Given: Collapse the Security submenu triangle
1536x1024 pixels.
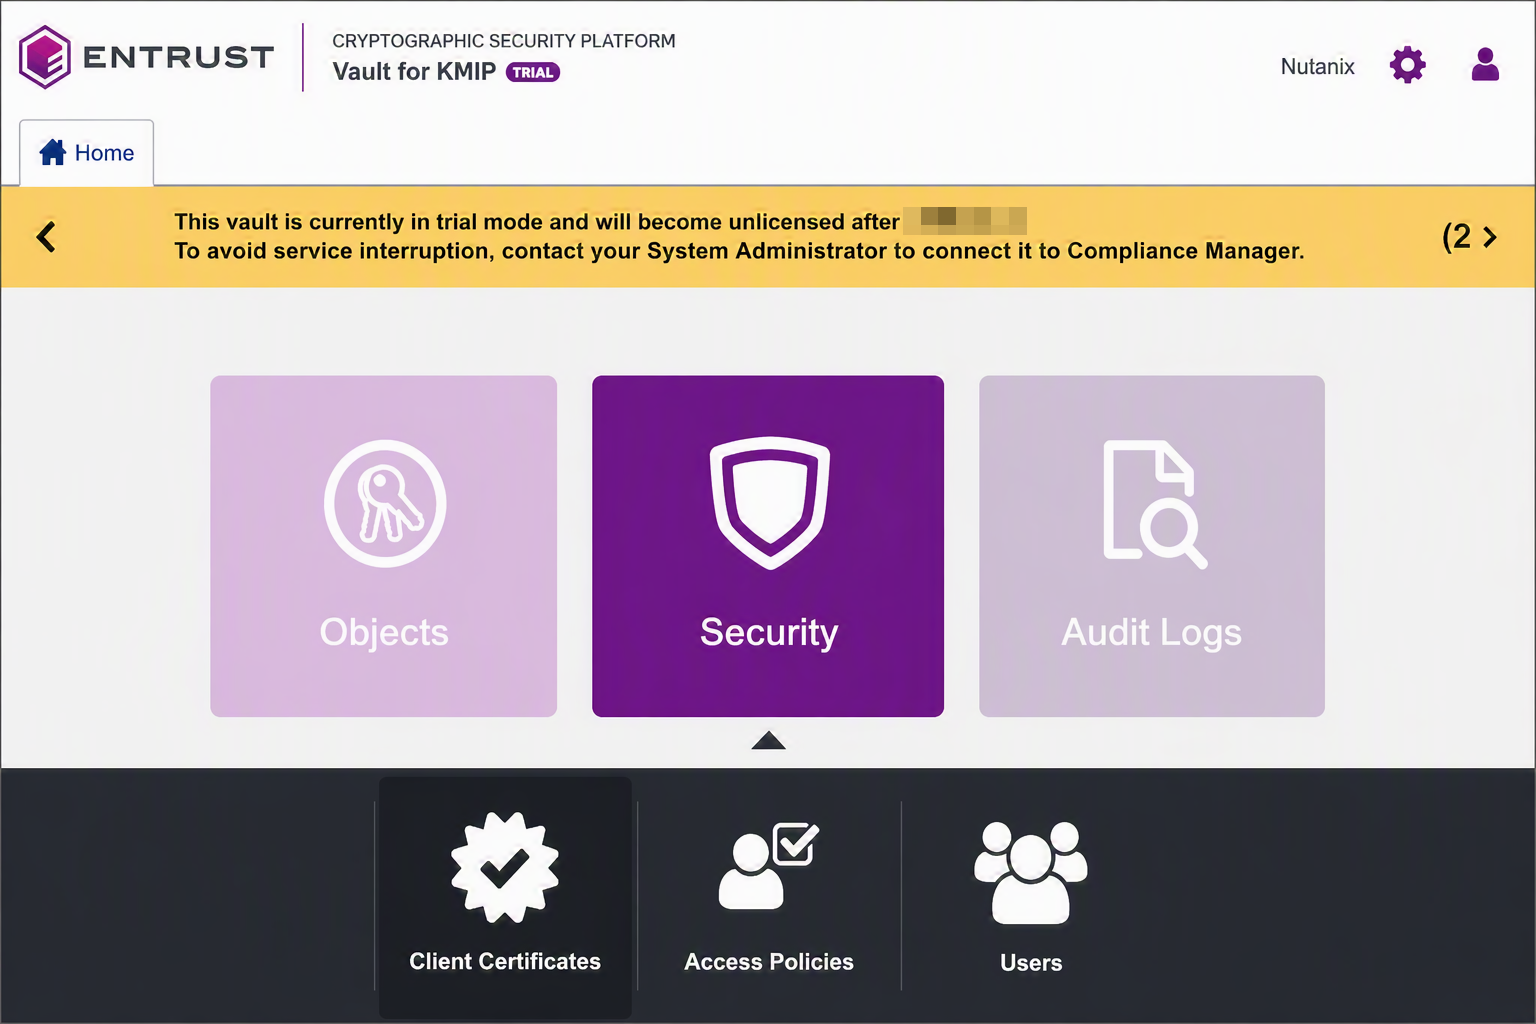Looking at the screenshot, I should coord(768,740).
